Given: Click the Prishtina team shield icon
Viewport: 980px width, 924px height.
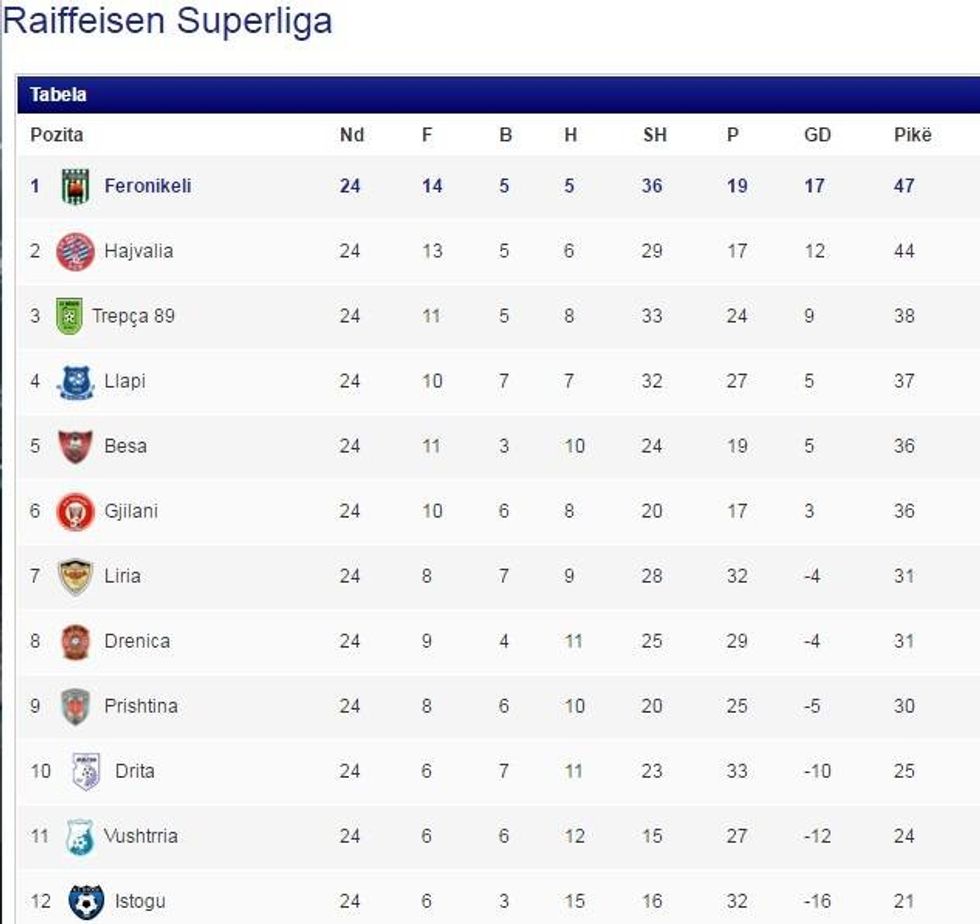Looking at the screenshot, I should (x=75, y=706).
